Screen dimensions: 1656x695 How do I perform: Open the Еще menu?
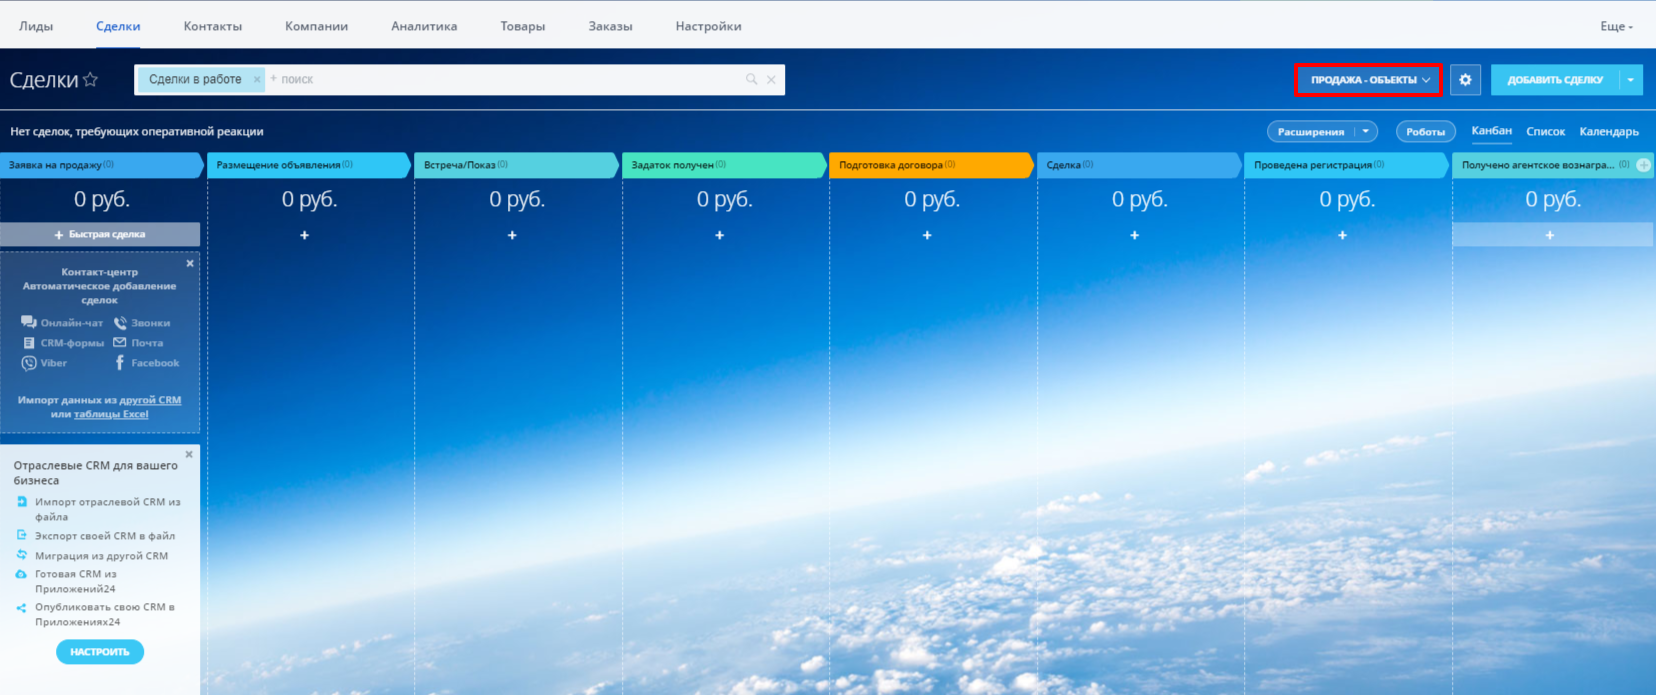coord(1615,27)
